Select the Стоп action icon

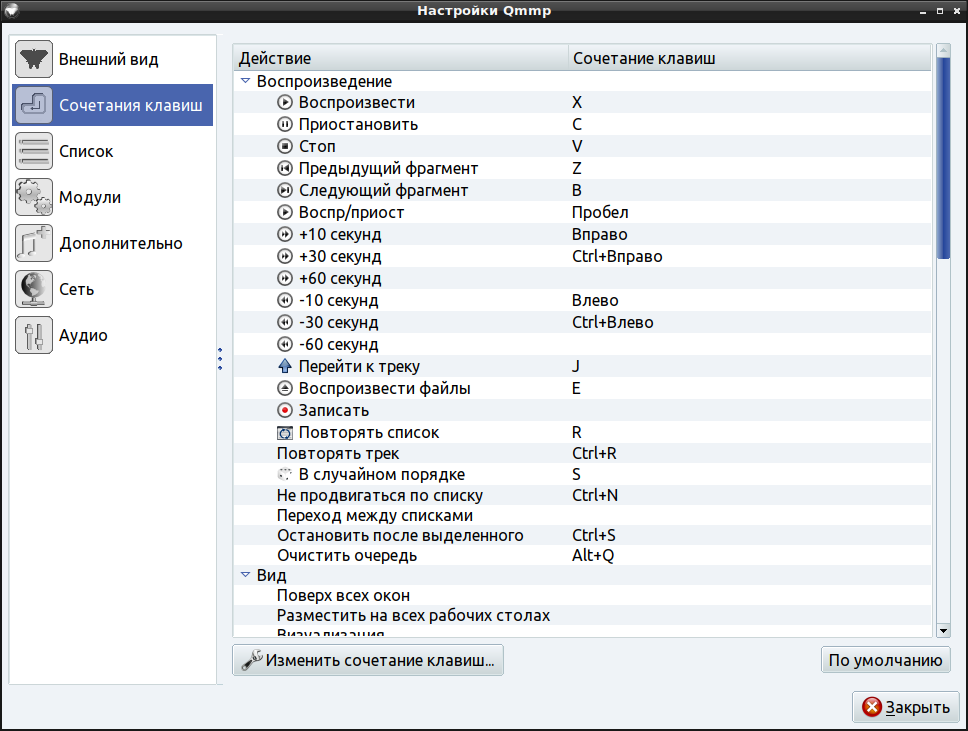[285, 147]
